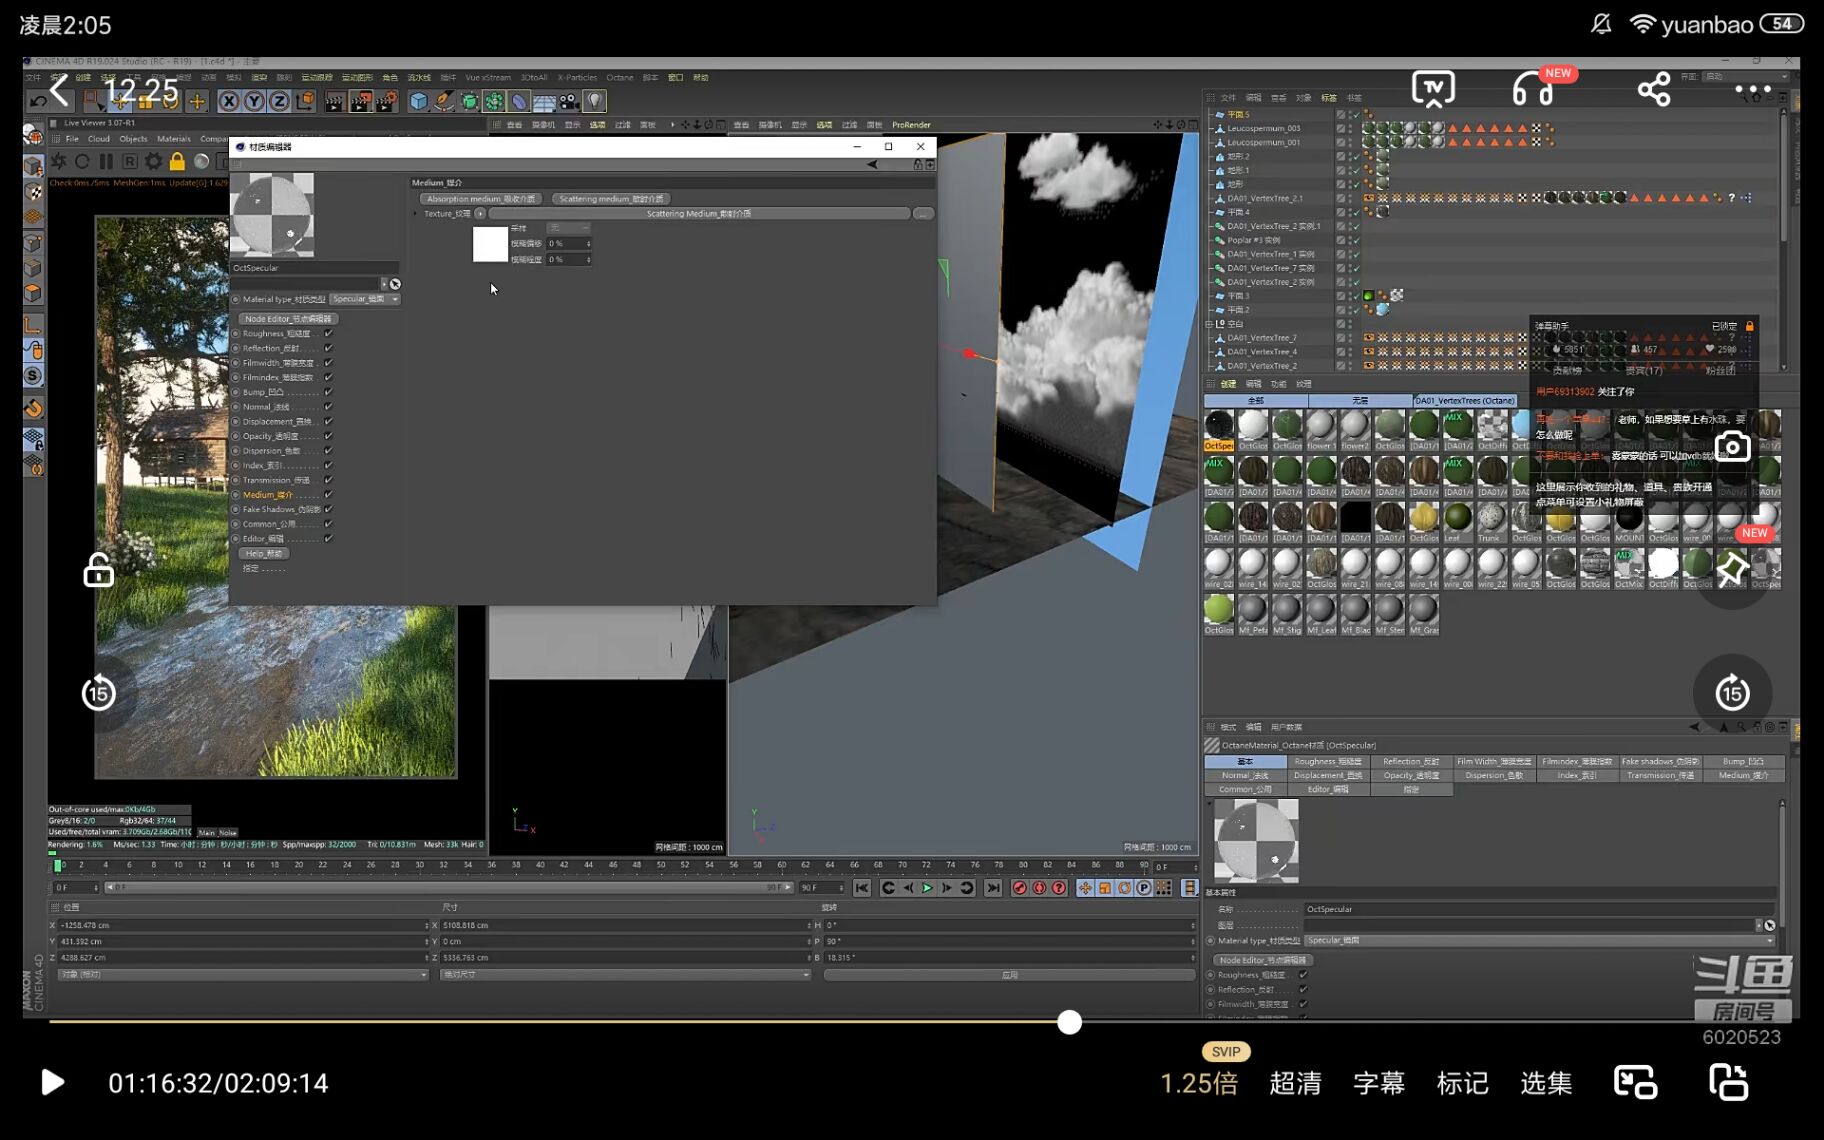Screen dimensions: 1824x1140
Task: Open the headphones audio-only mode icon
Action: point(1532,90)
